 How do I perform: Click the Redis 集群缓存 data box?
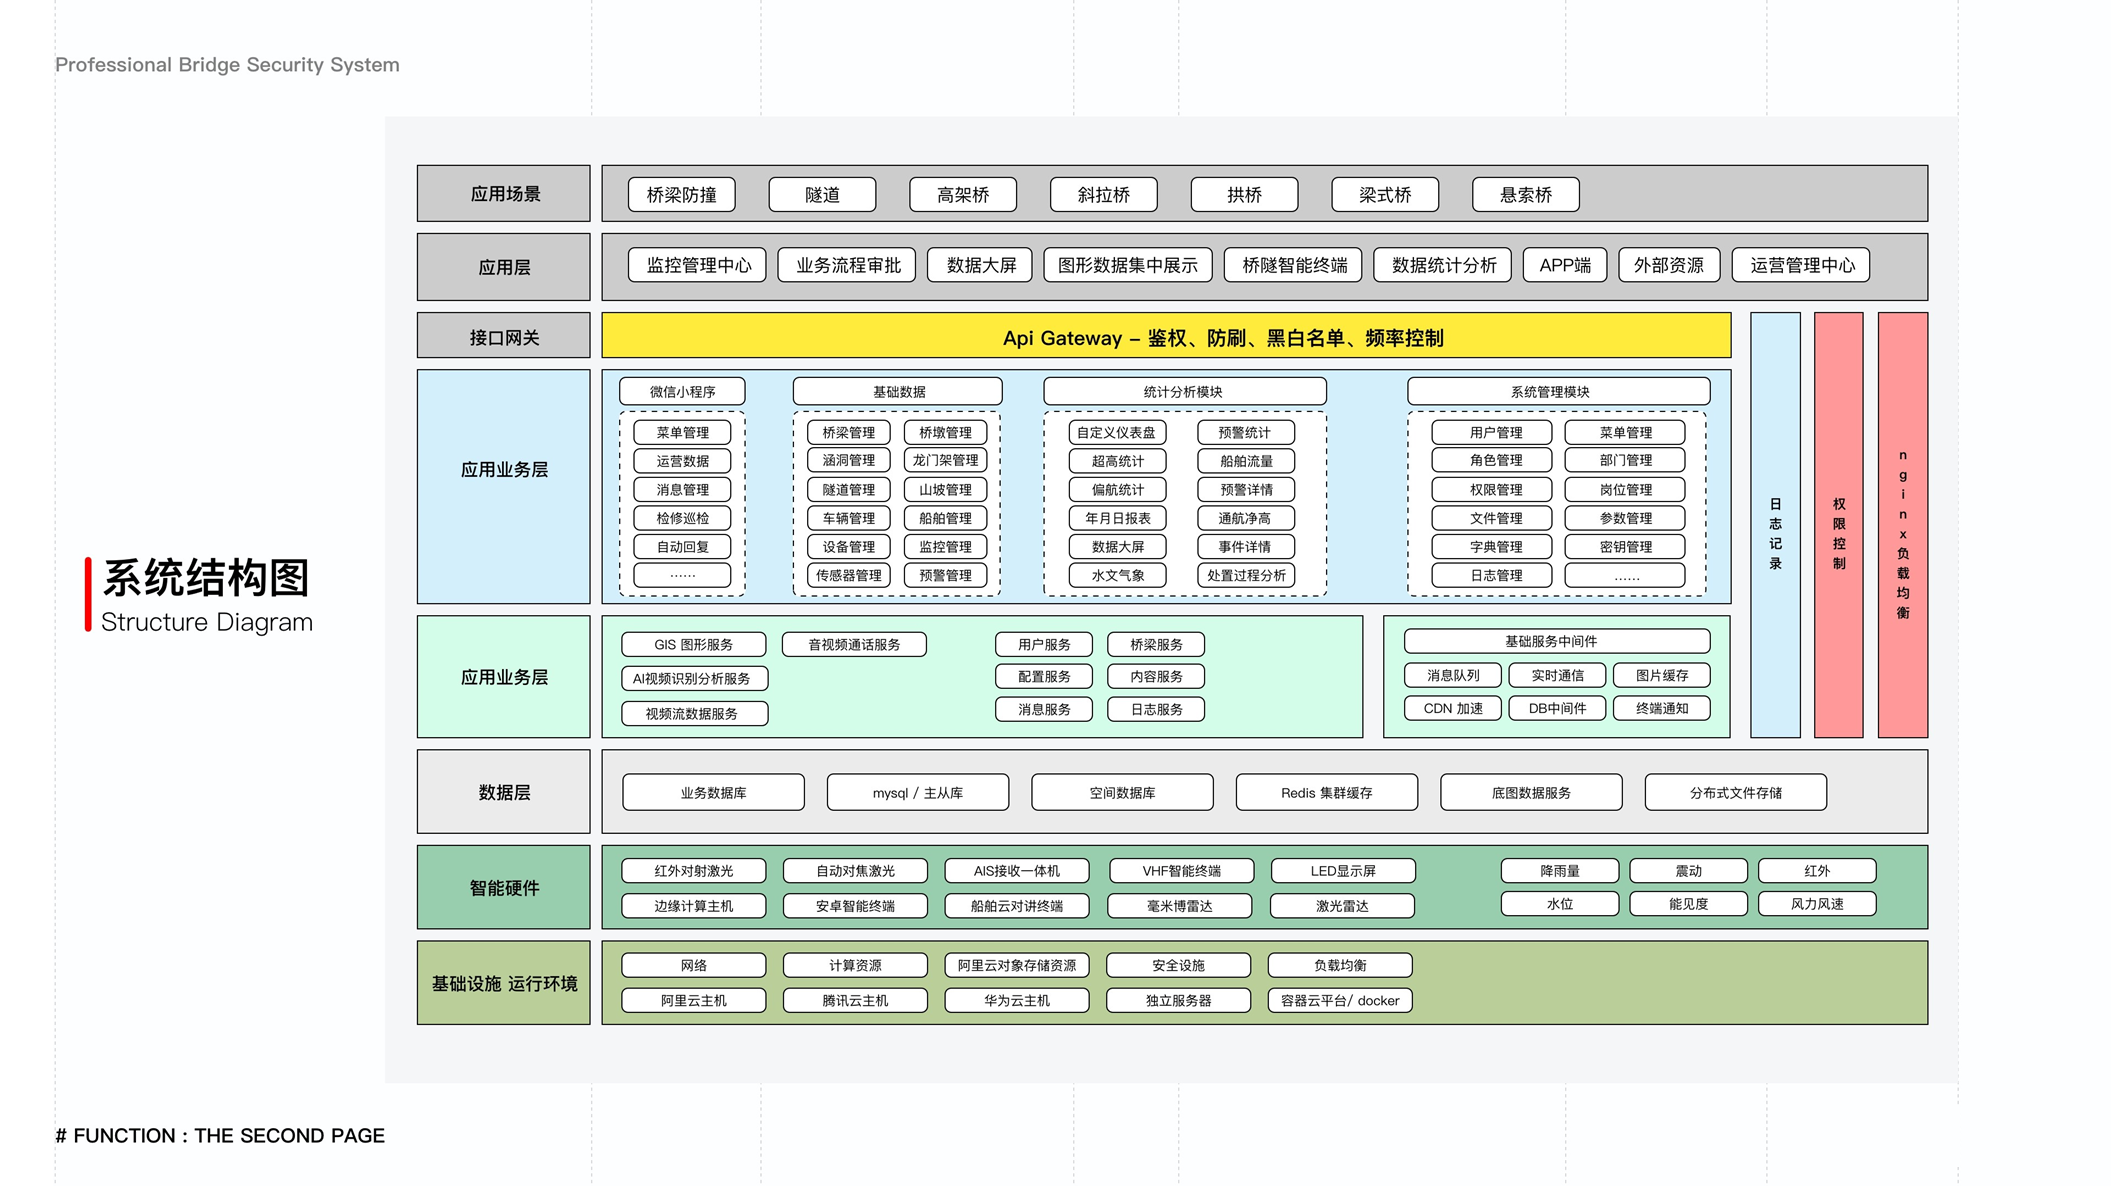click(1326, 793)
